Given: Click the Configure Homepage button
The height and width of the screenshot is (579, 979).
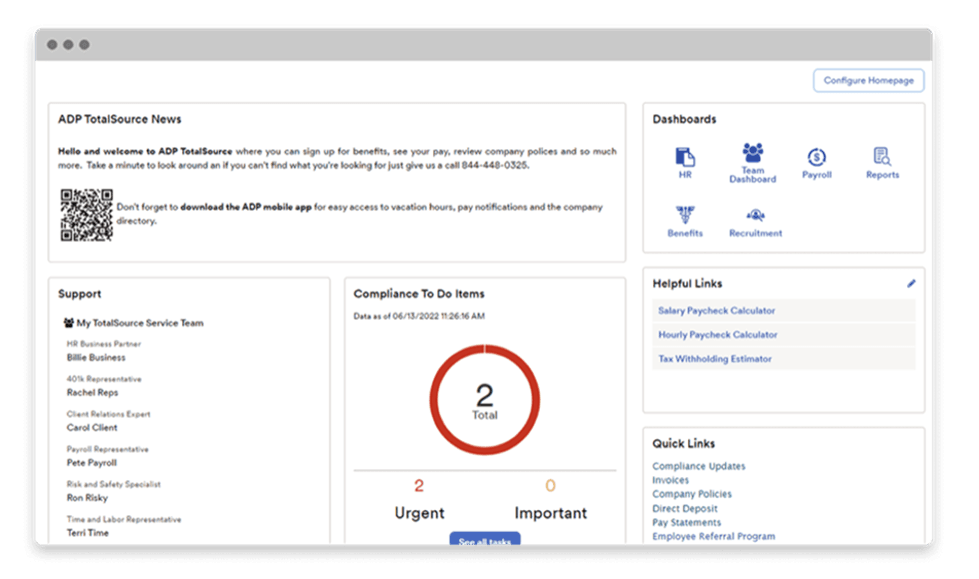Looking at the screenshot, I should point(868,80).
